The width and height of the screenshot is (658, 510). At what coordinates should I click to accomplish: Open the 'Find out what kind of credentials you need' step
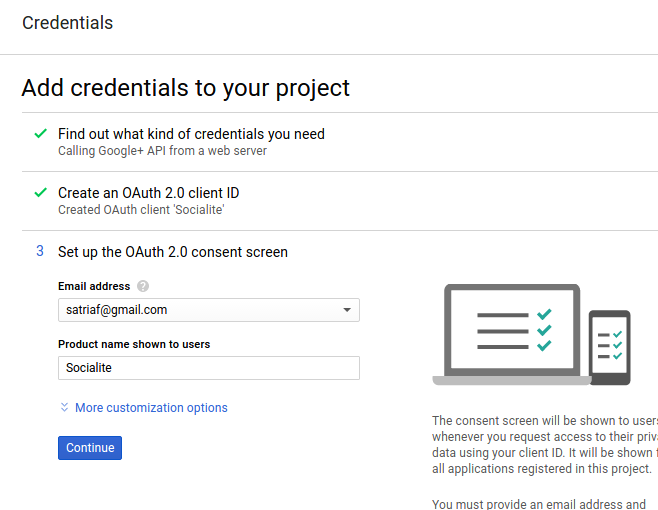tap(191, 134)
